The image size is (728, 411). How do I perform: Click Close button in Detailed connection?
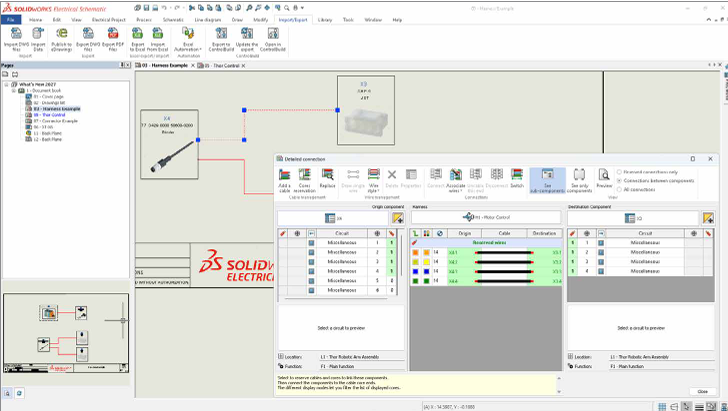[x=702, y=391]
